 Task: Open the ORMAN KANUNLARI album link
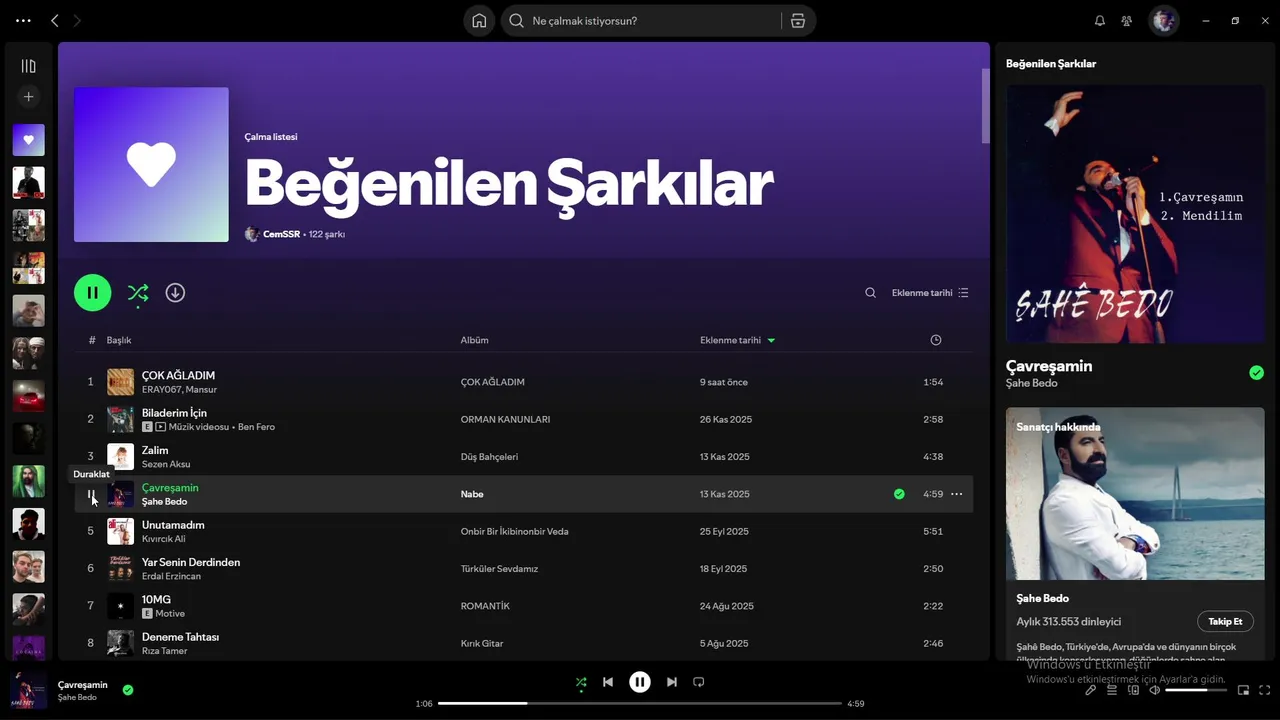pyautogui.click(x=505, y=419)
